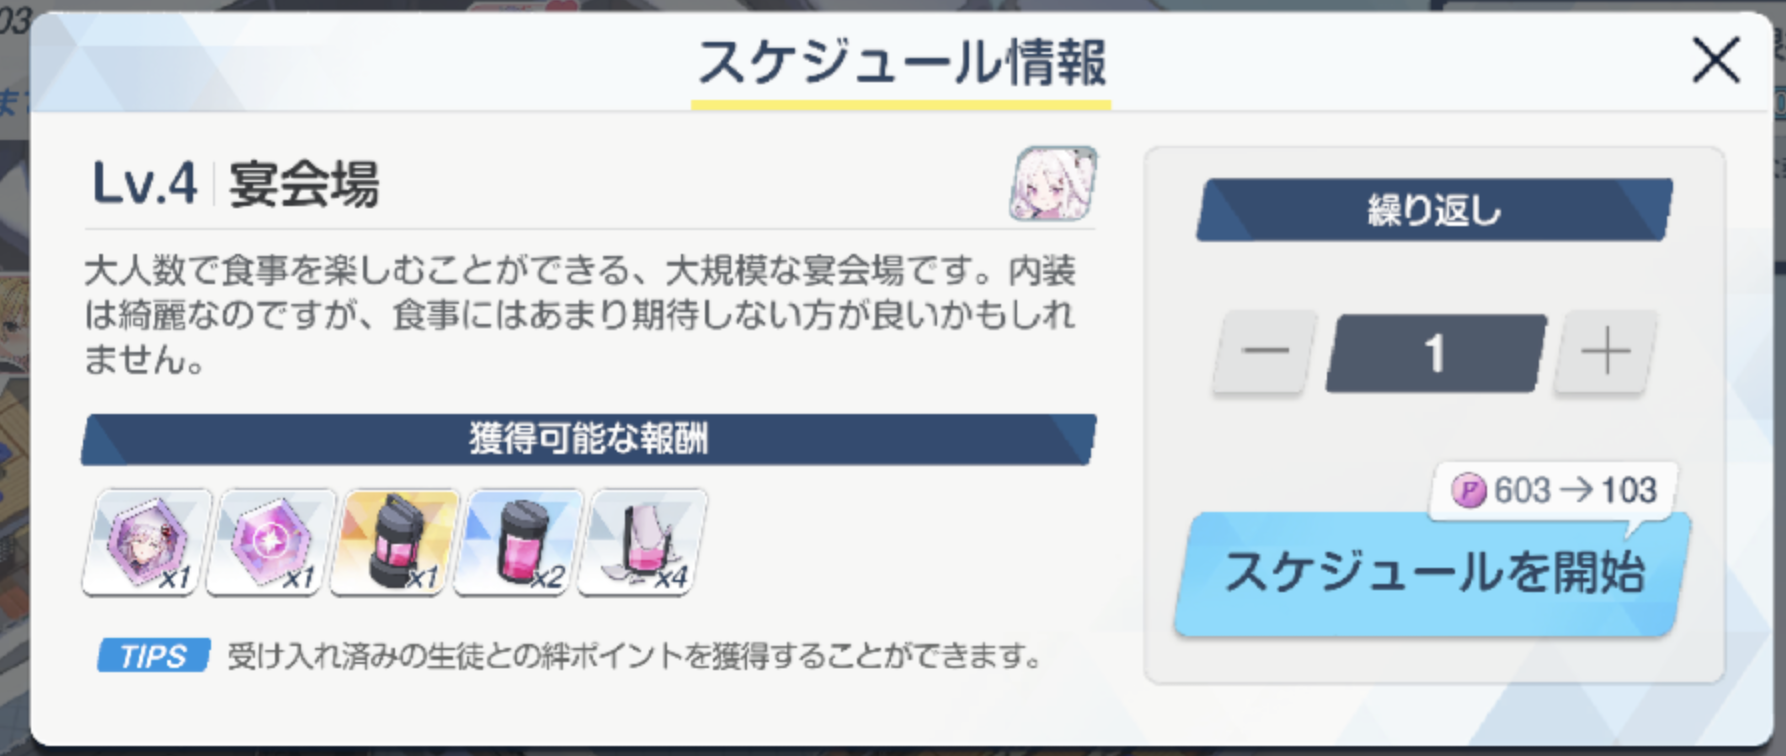Increase repeat count with plus button
The height and width of the screenshot is (756, 1786).
tap(1605, 352)
